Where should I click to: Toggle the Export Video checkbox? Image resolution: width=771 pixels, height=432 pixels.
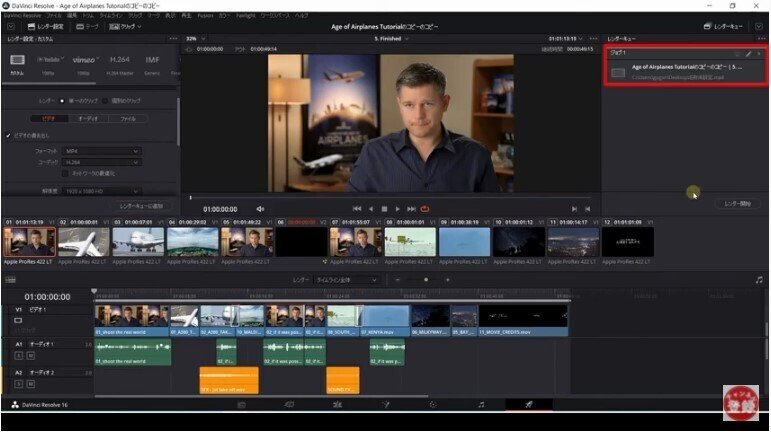coord(8,136)
